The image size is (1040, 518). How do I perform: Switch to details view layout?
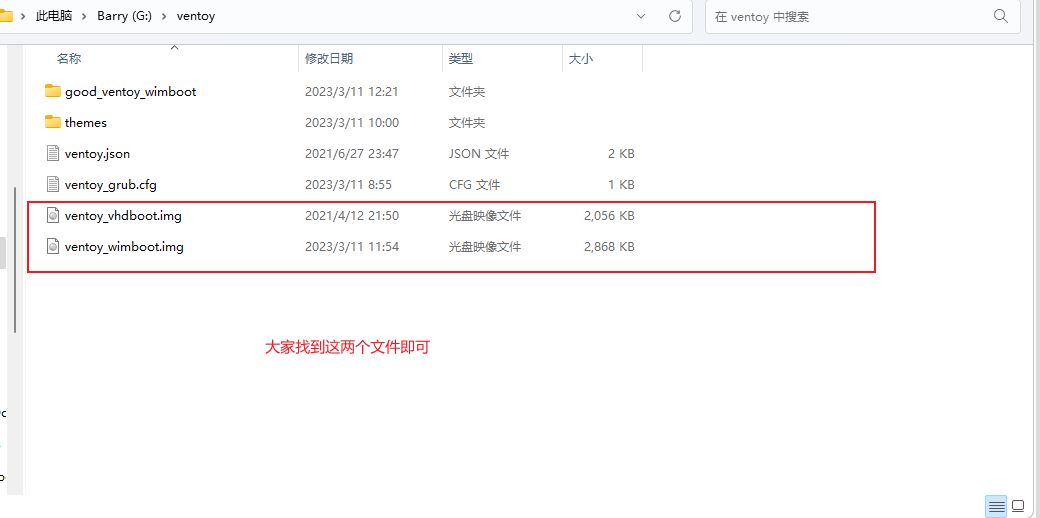point(996,505)
